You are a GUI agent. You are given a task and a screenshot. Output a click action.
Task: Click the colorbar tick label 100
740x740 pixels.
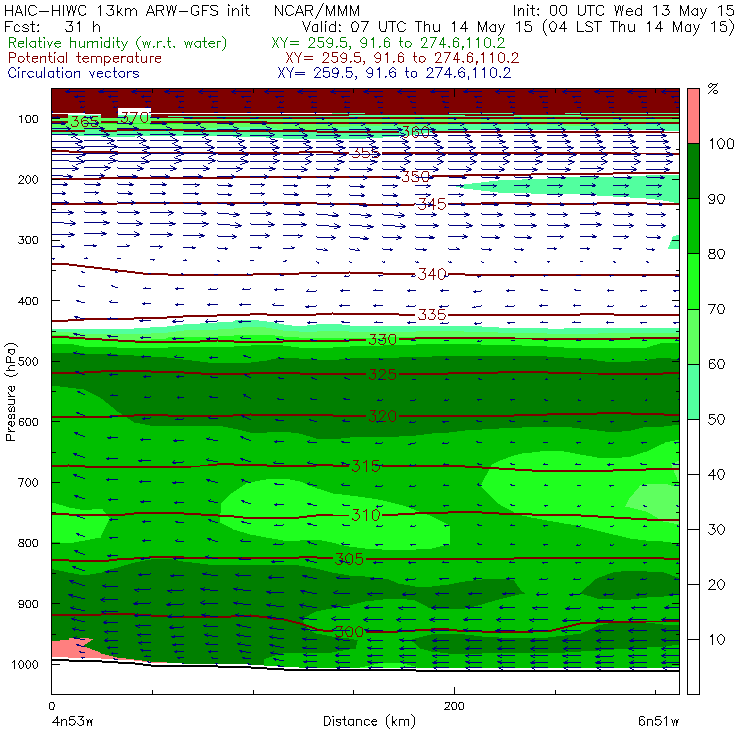722,143
